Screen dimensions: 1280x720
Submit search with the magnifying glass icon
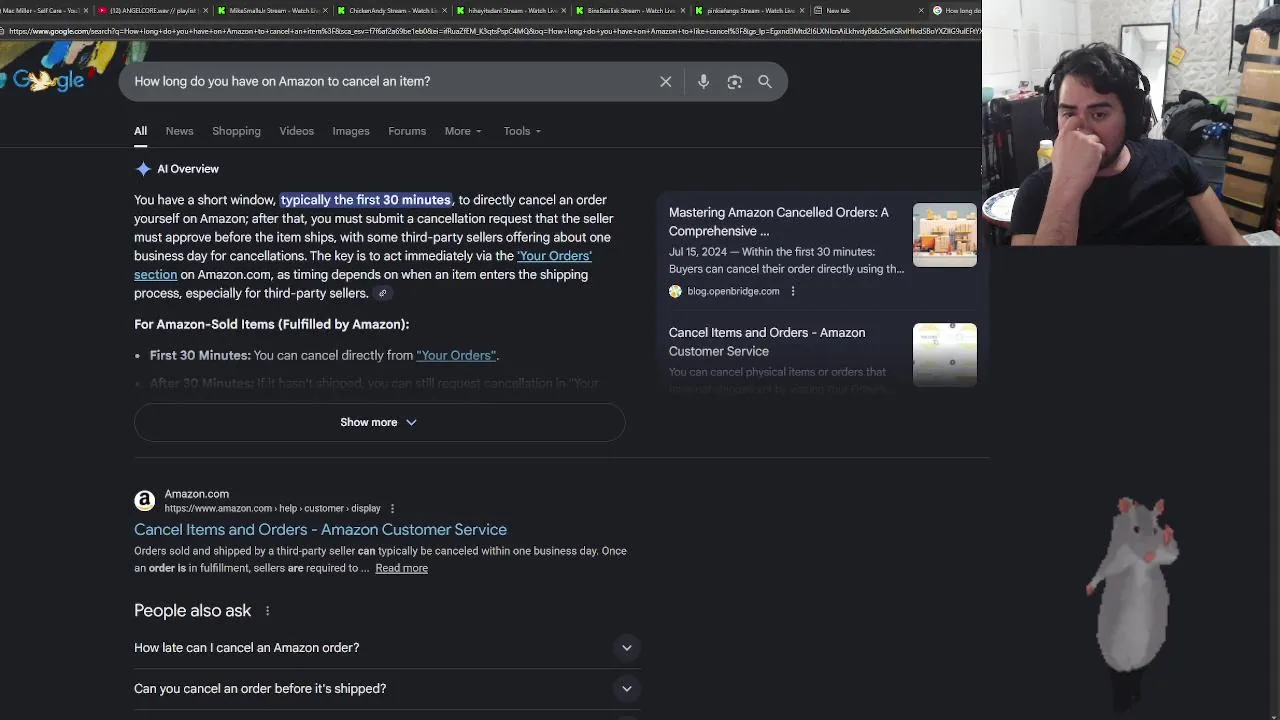click(x=765, y=82)
